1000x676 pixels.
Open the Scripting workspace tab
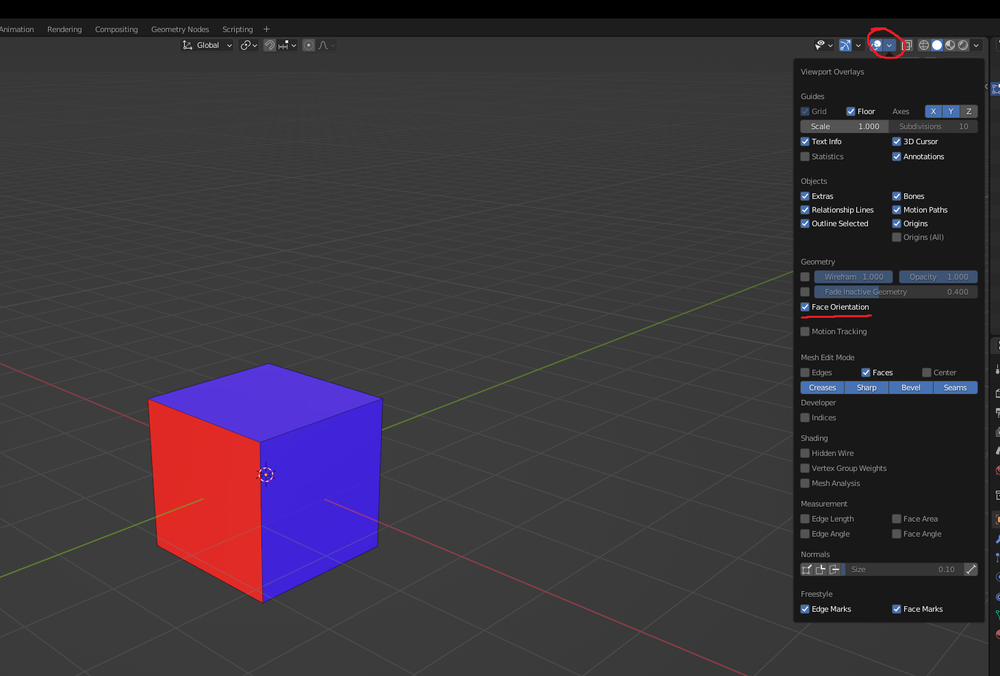click(x=237, y=29)
